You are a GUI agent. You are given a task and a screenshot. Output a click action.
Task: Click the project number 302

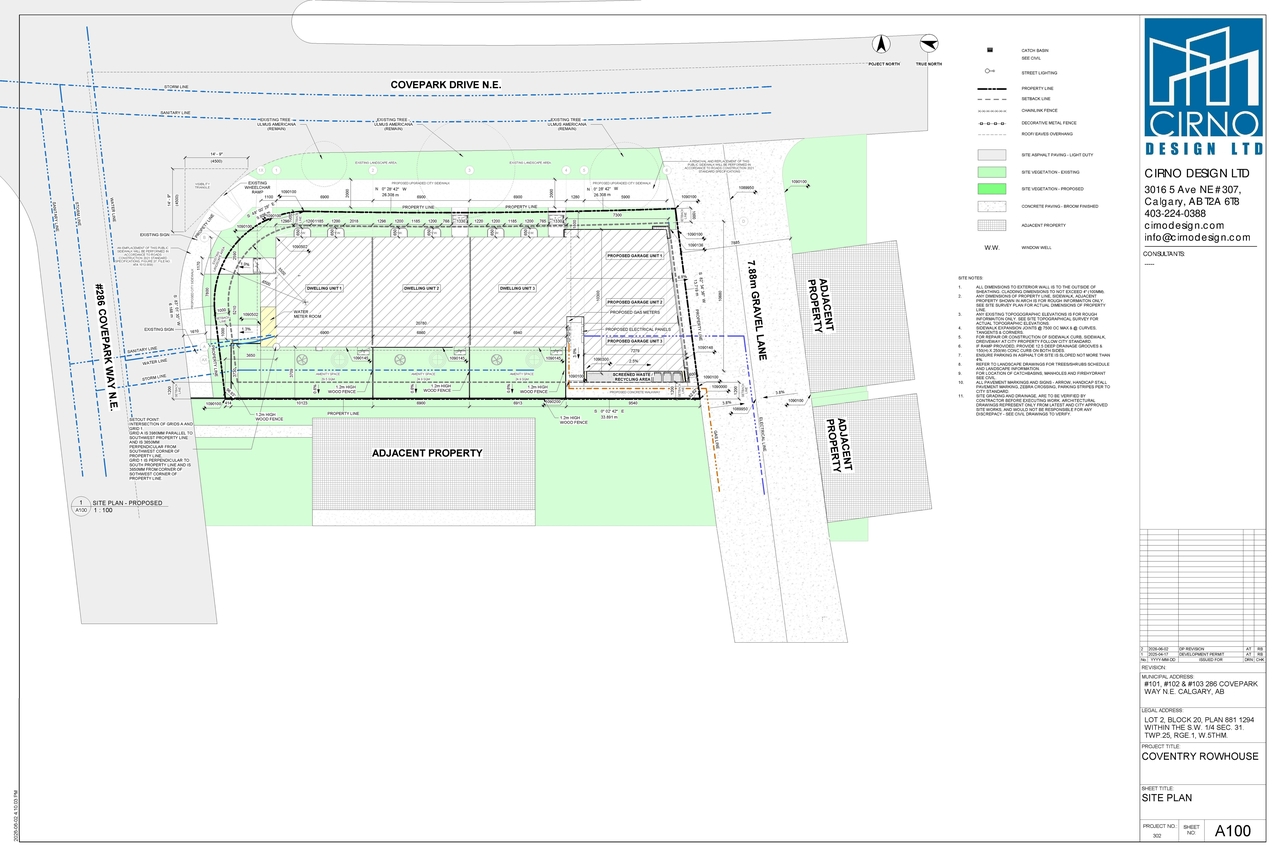[x=1158, y=837]
